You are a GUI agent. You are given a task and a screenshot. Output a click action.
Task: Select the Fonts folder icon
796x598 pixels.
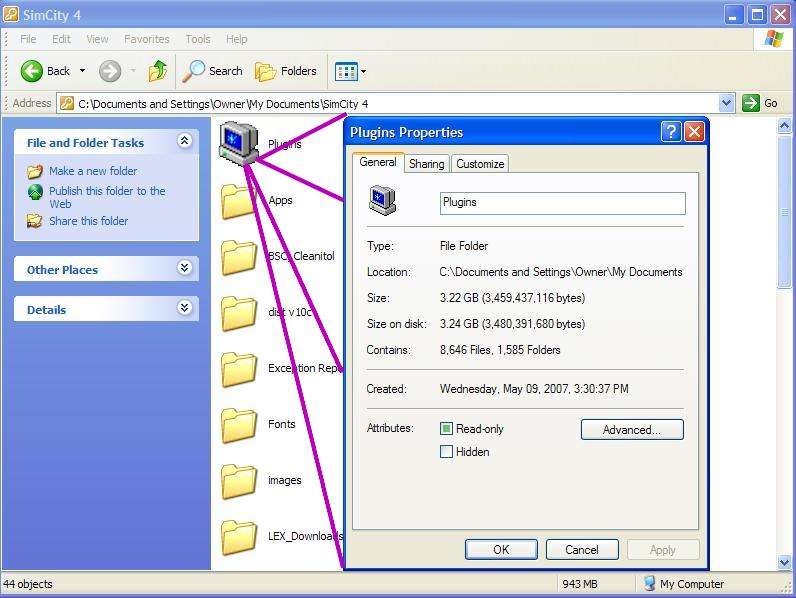tap(239, 425)
